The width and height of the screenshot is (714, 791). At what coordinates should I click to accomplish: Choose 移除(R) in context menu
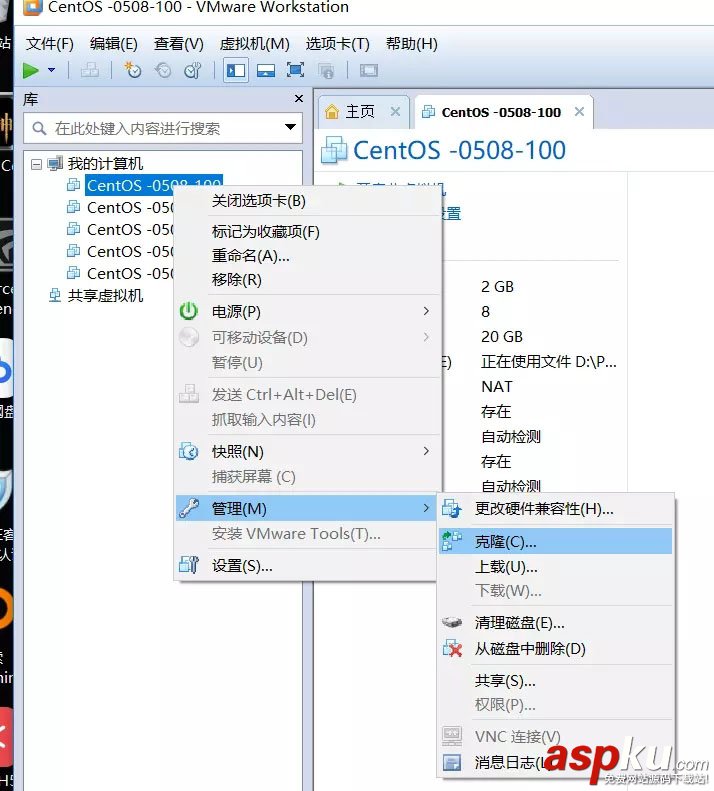(308, 279)
